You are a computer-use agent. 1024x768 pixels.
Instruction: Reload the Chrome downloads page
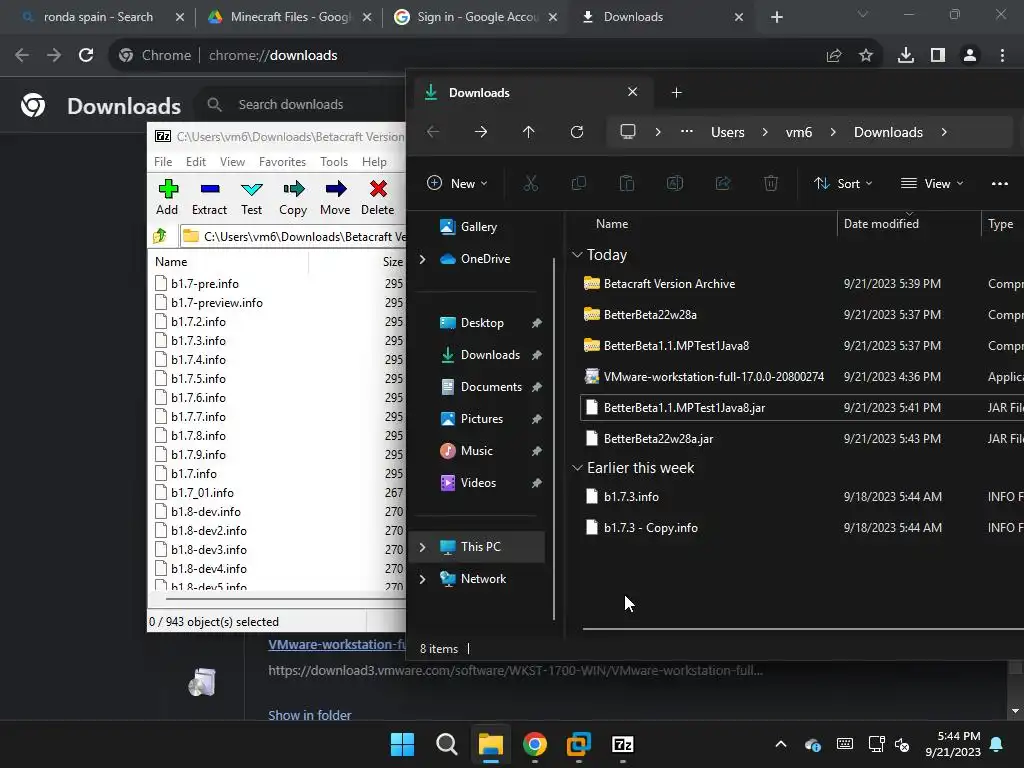pyautogui.click(x=86, y=56)
